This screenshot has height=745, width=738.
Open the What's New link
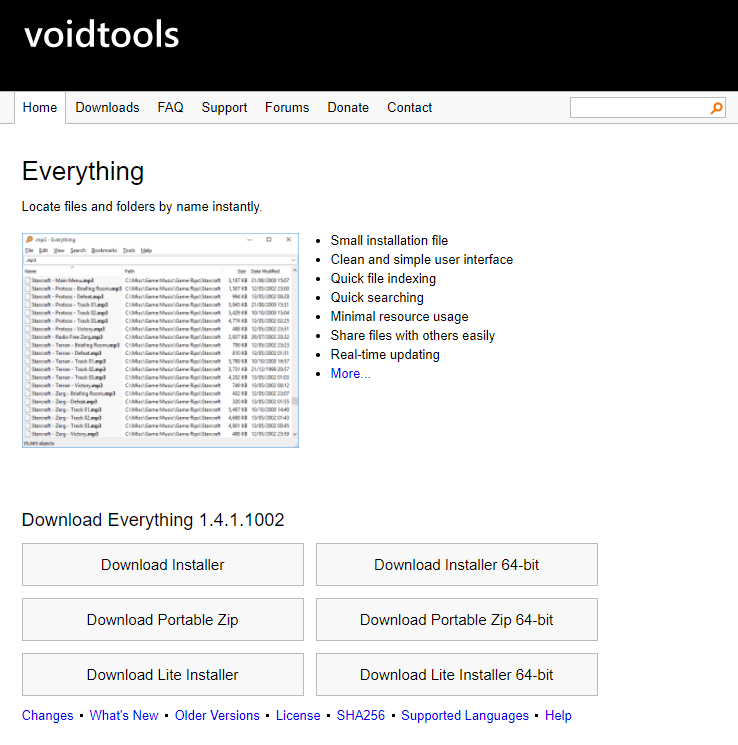coord(124,716)
